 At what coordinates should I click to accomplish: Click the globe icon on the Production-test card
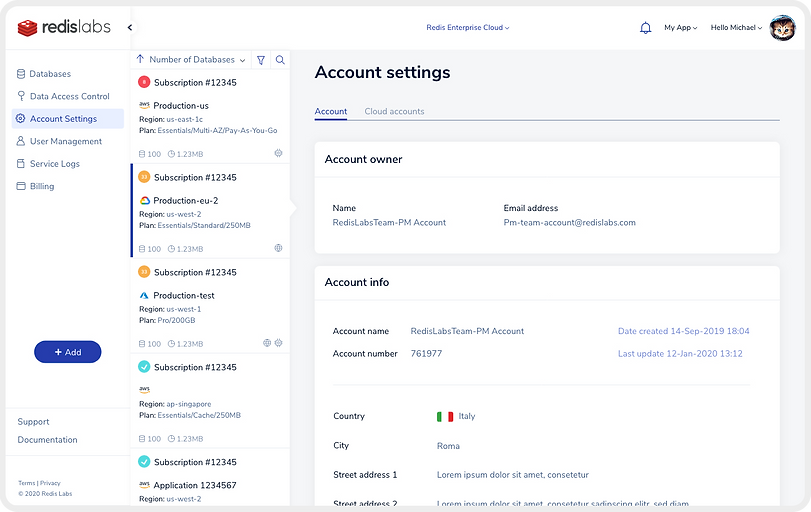[x=267, y=343]
